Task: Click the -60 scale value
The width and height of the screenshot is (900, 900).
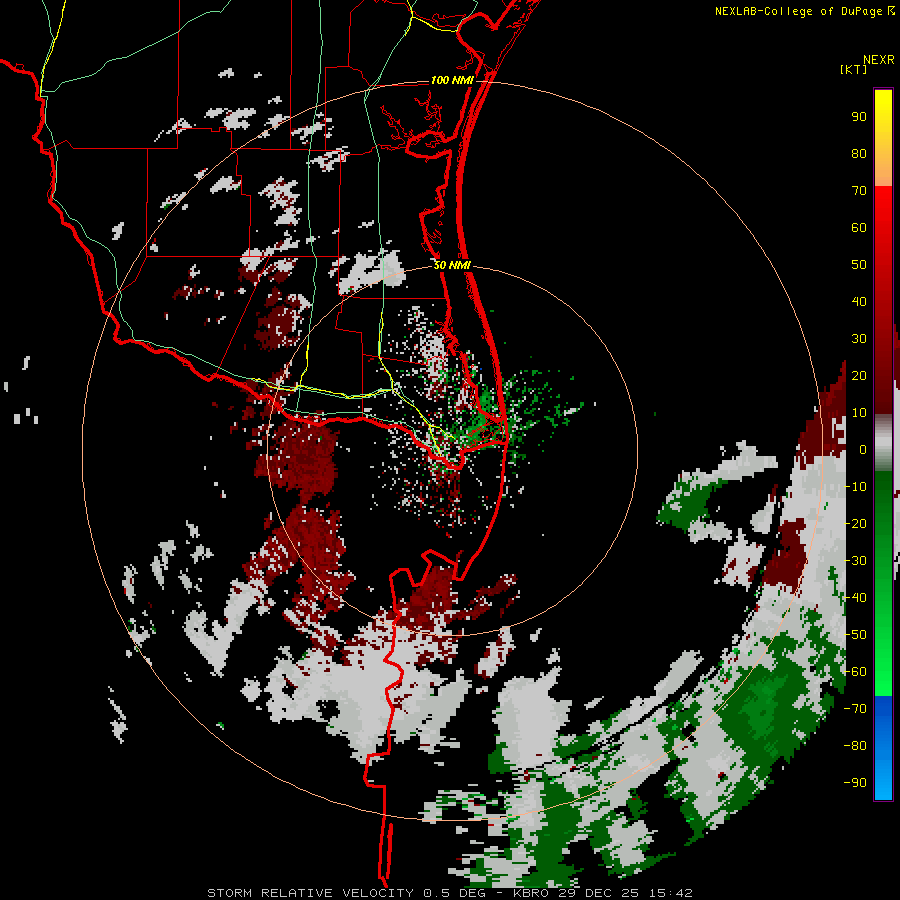Action: [855, 672]
